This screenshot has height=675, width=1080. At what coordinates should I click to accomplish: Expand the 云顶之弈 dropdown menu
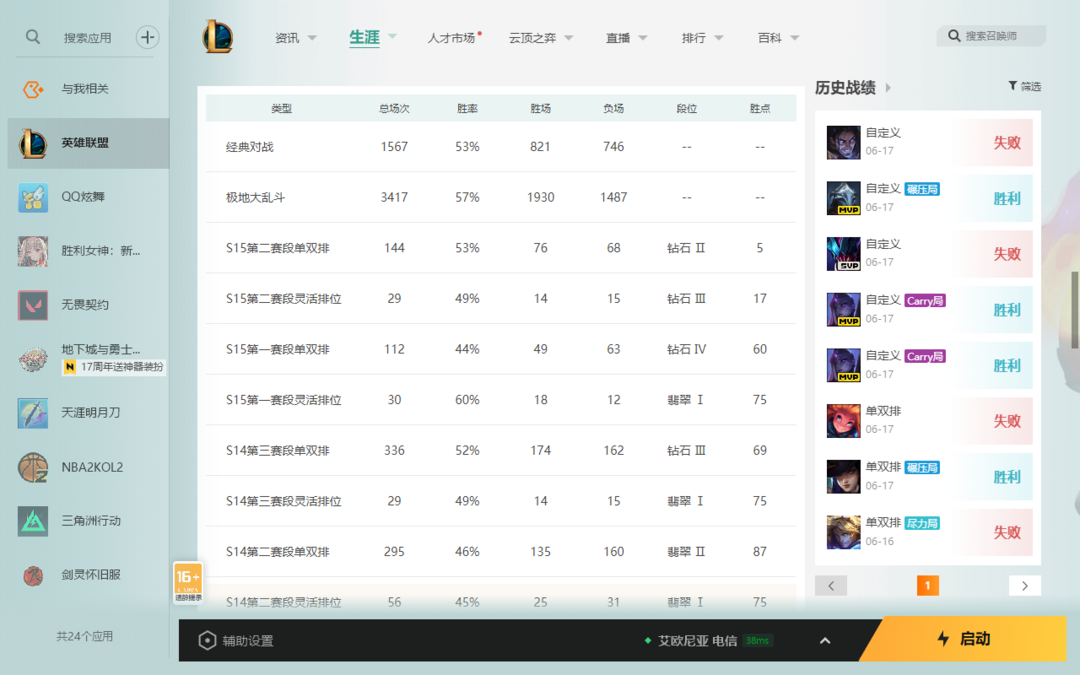click(x=568, y=38)
